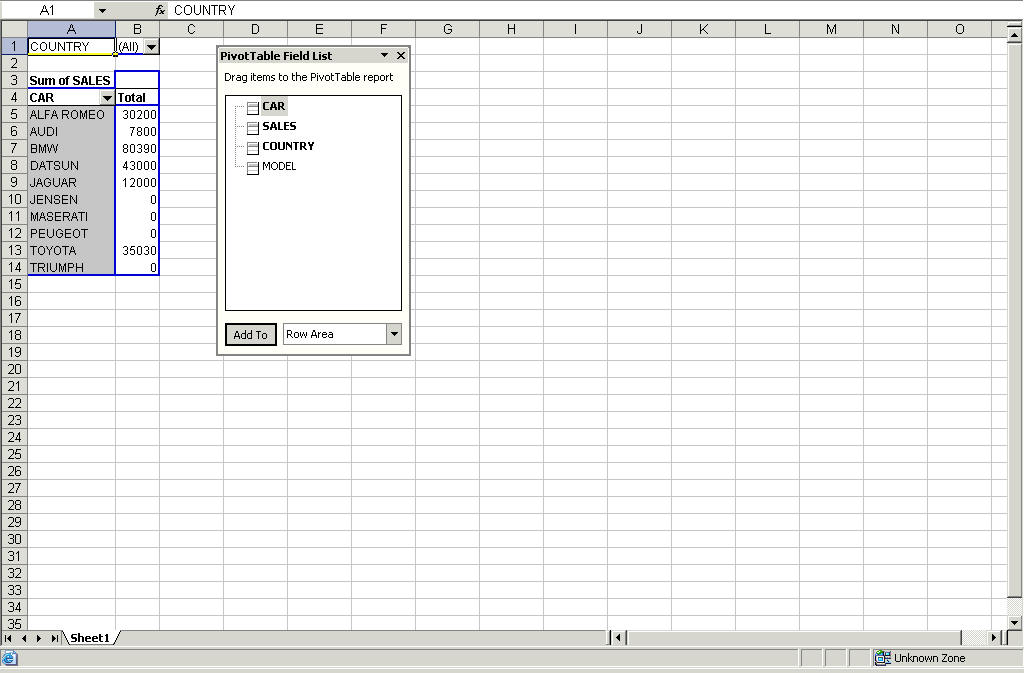Go to next sheet tab navigation arrow
The width and height of the screenshot is (1024, 673).
(x=39, y=638)
